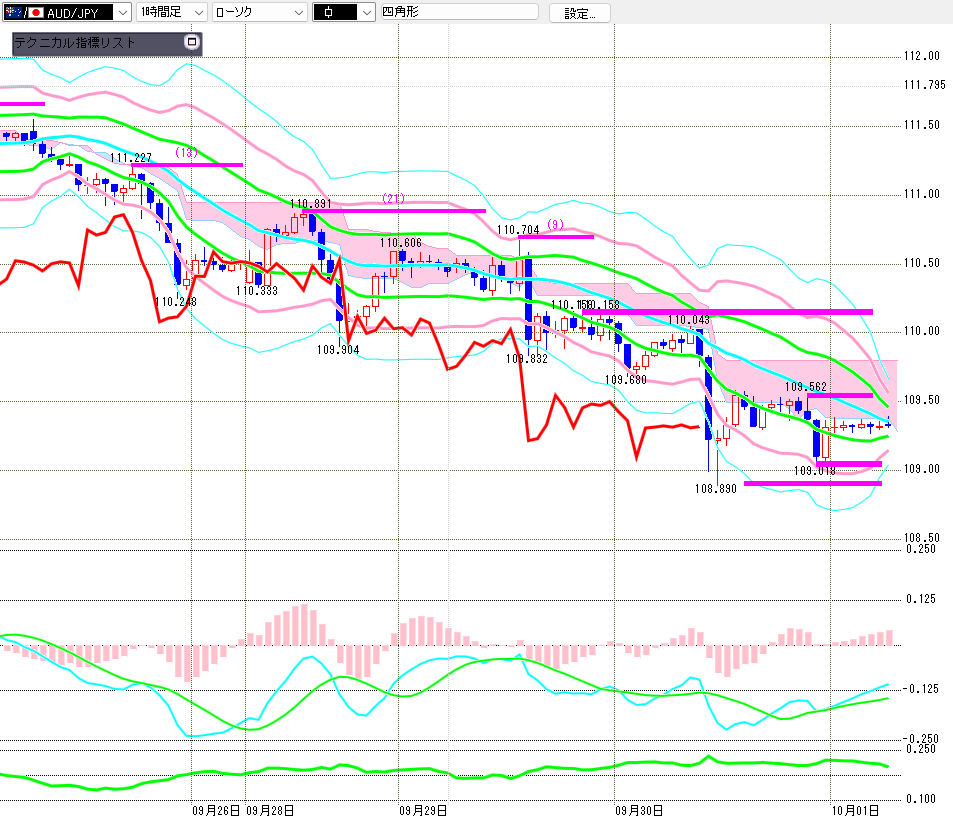Click the 0.100 indicator axis value

[x=921, y=799]
